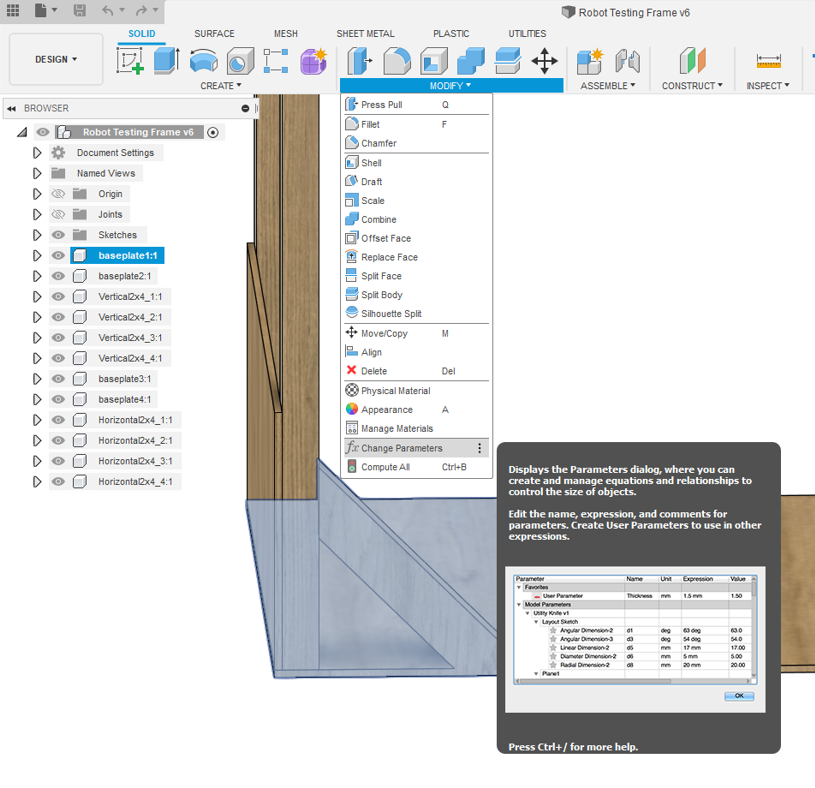Image resolution: width=815 pixels, height=788 pixels.
Task: Click the Undo arrow
Action: coord(108,10)
